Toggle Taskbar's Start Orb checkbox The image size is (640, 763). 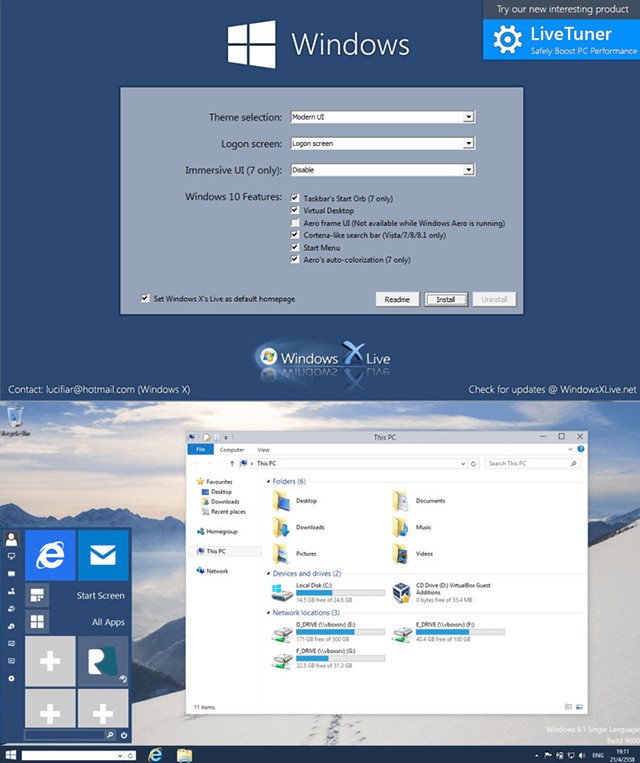[x=294, y=198]
